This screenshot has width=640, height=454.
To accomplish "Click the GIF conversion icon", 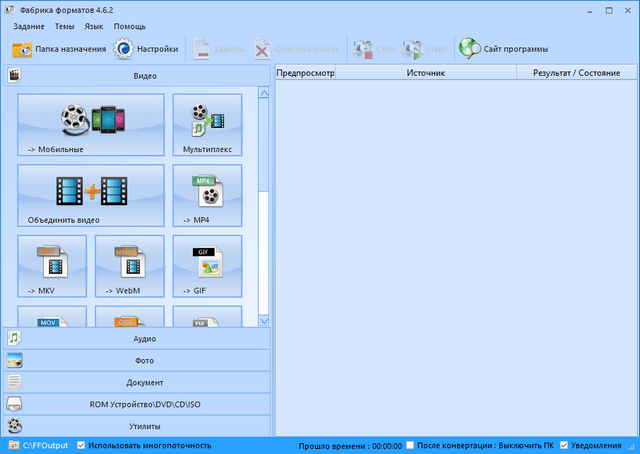I will 207,265.
